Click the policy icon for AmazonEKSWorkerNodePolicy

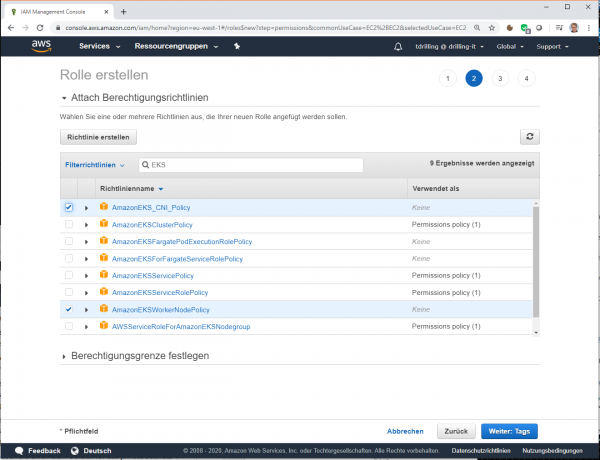coord(104,308)
